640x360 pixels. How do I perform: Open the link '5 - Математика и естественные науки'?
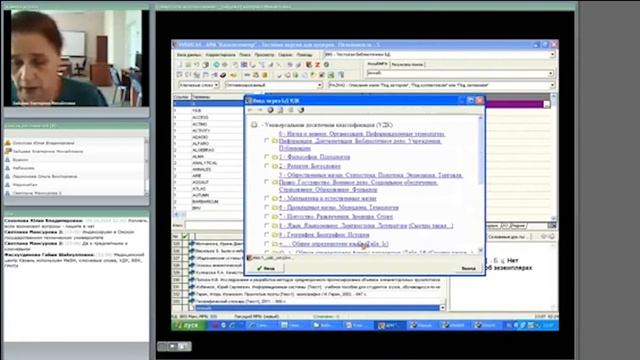328,198
